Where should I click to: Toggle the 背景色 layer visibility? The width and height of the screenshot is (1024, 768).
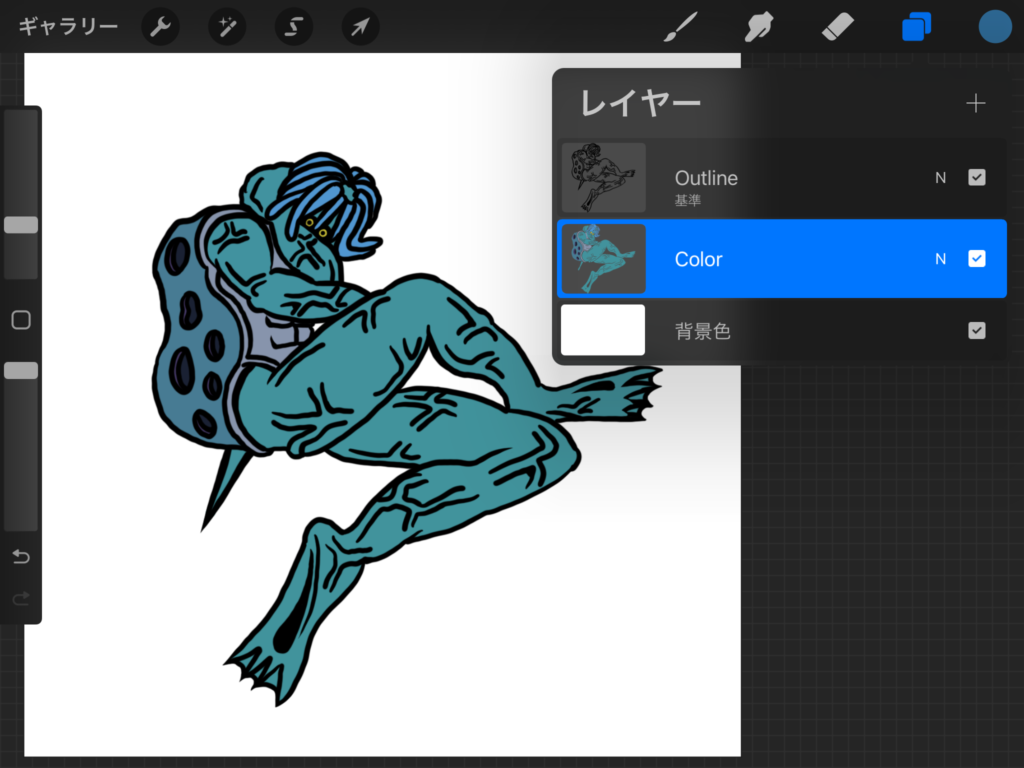click(977, 331)
